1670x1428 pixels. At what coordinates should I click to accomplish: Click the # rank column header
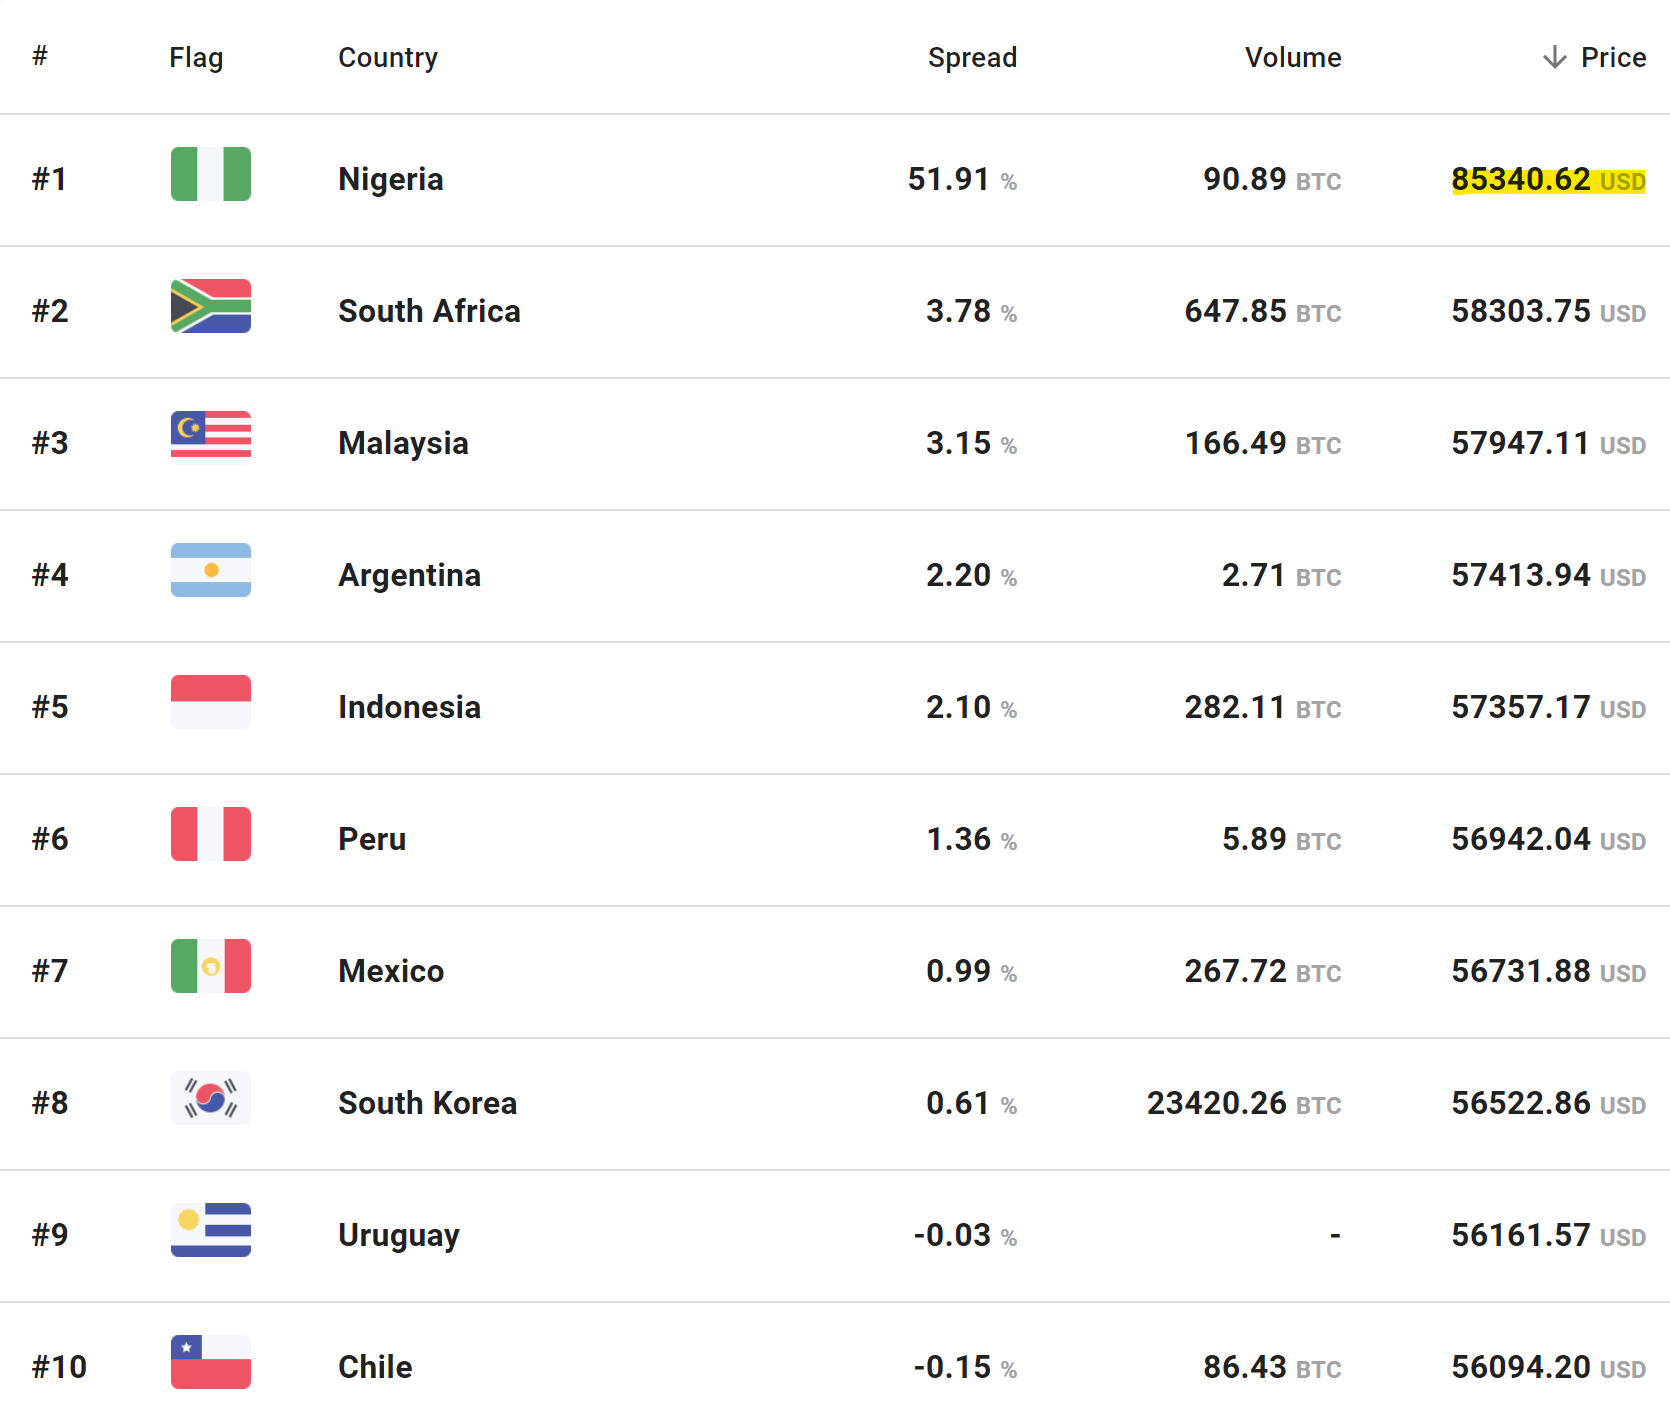coord(40,56)
